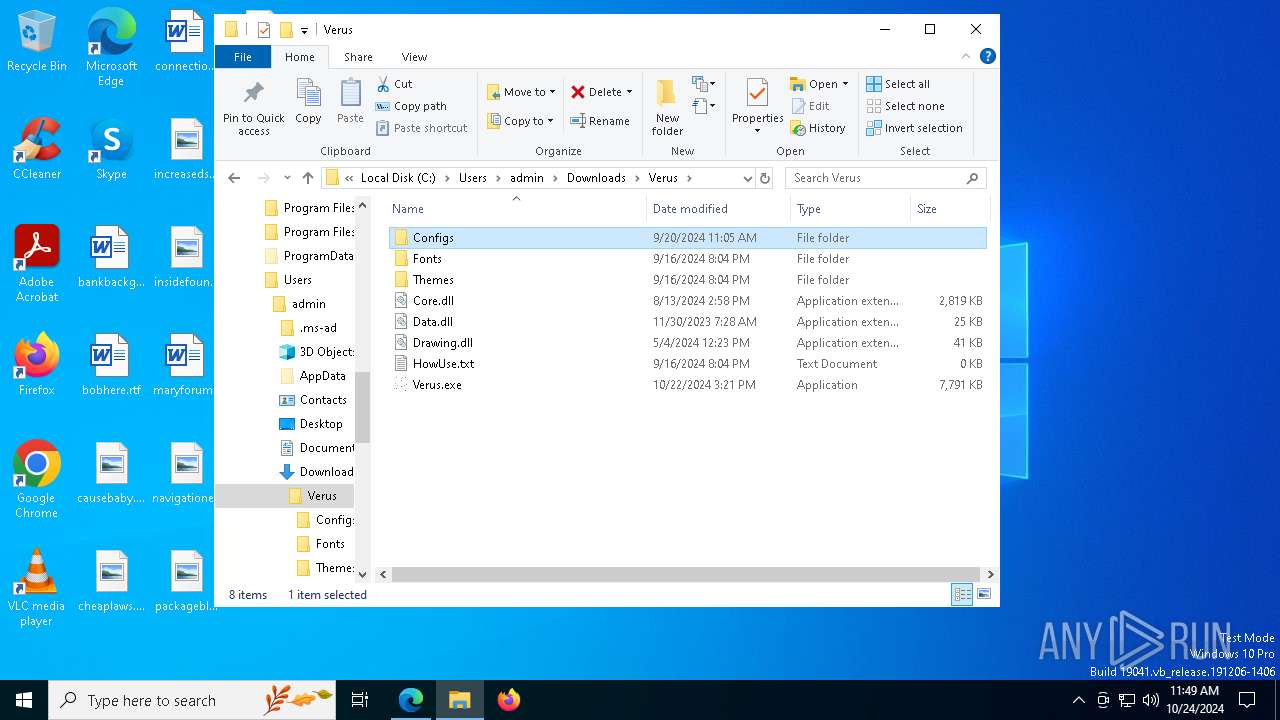
Task: Click Pin to Quick access icon
Action: click(253, 107)
